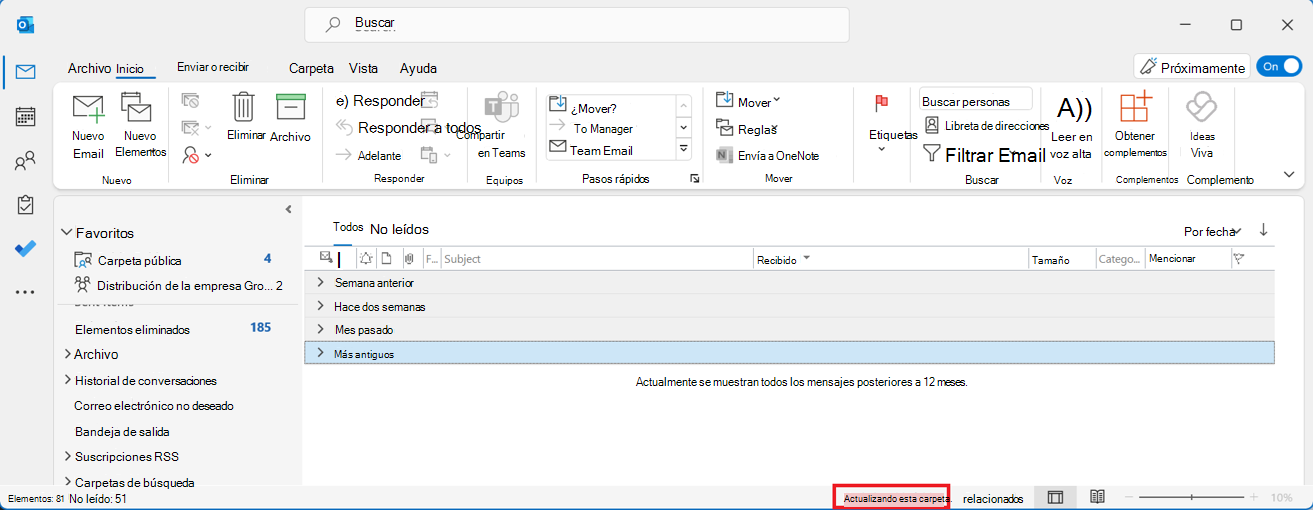Click the Envía a OneNote icon
This screenshot has width=1313, height=510.
(768, 155)
